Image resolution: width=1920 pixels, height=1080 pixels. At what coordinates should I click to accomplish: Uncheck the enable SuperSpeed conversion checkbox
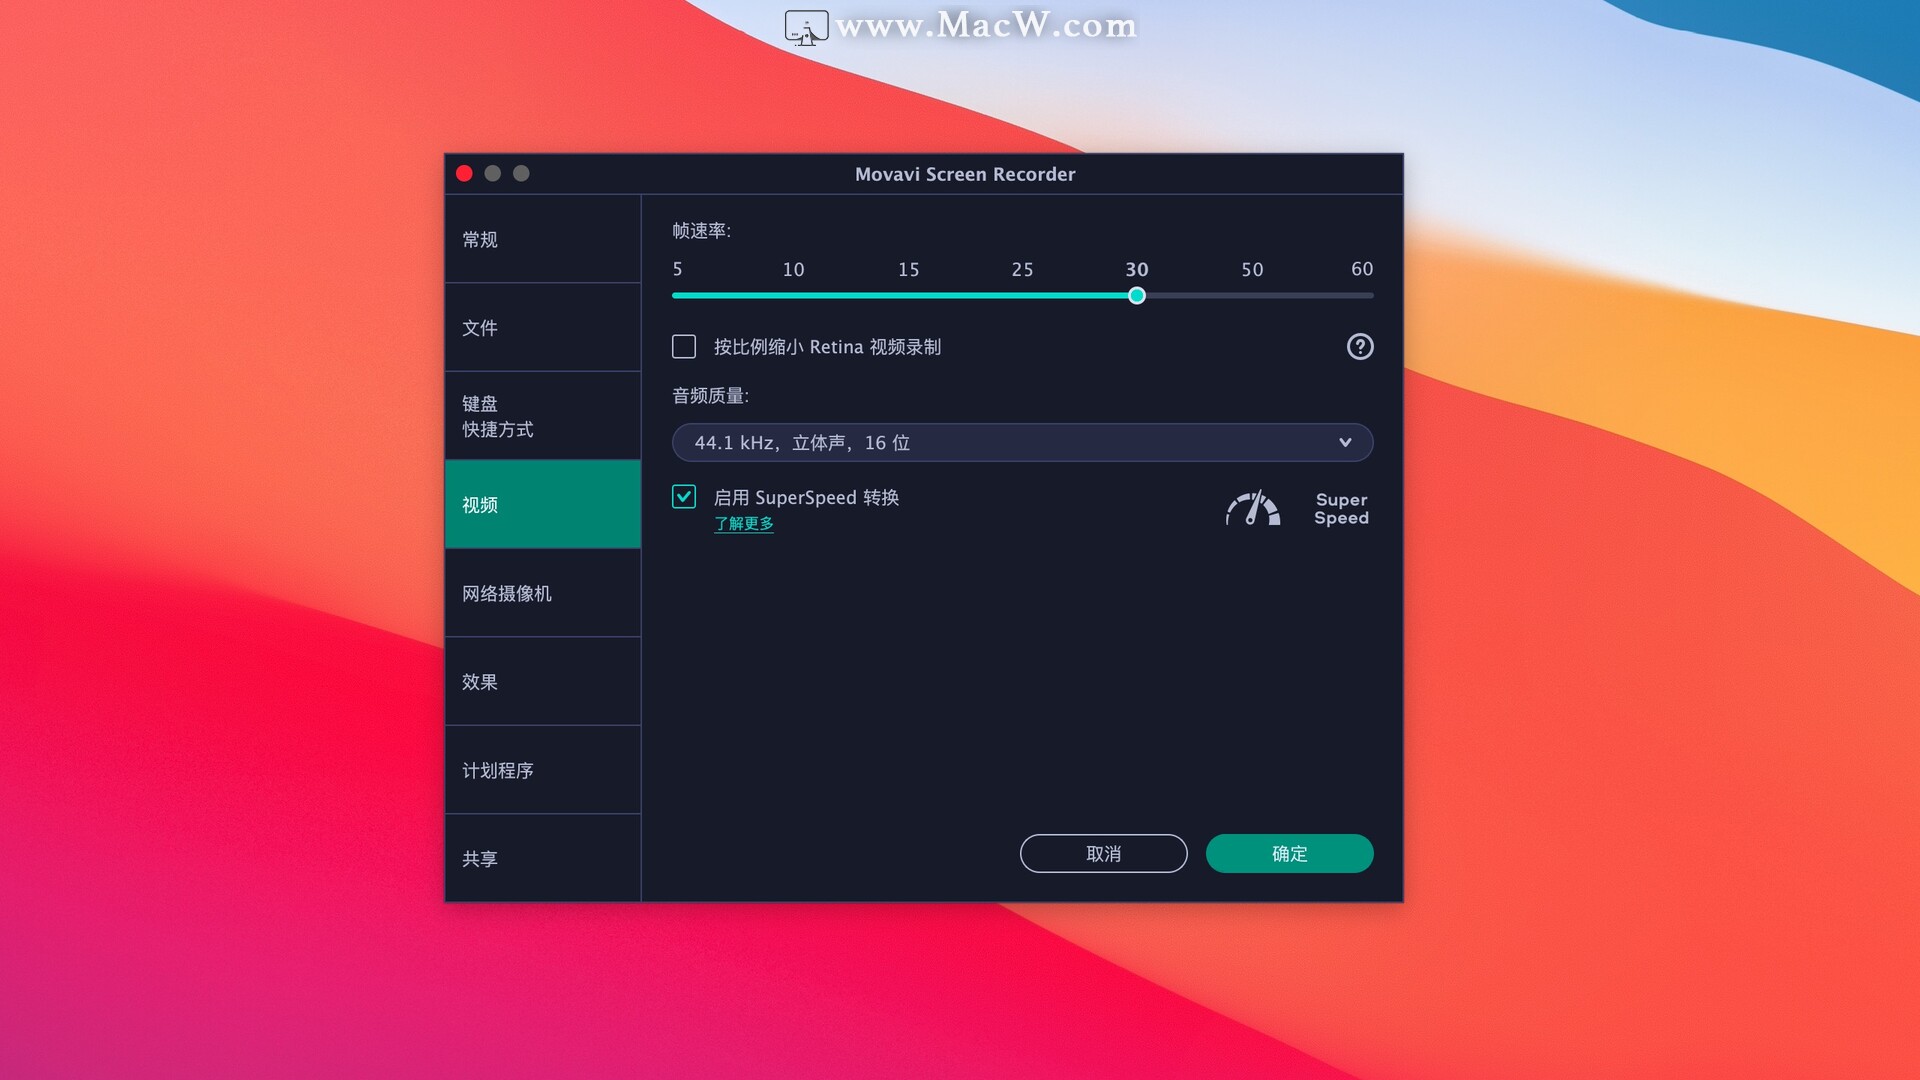coord(684,496)
